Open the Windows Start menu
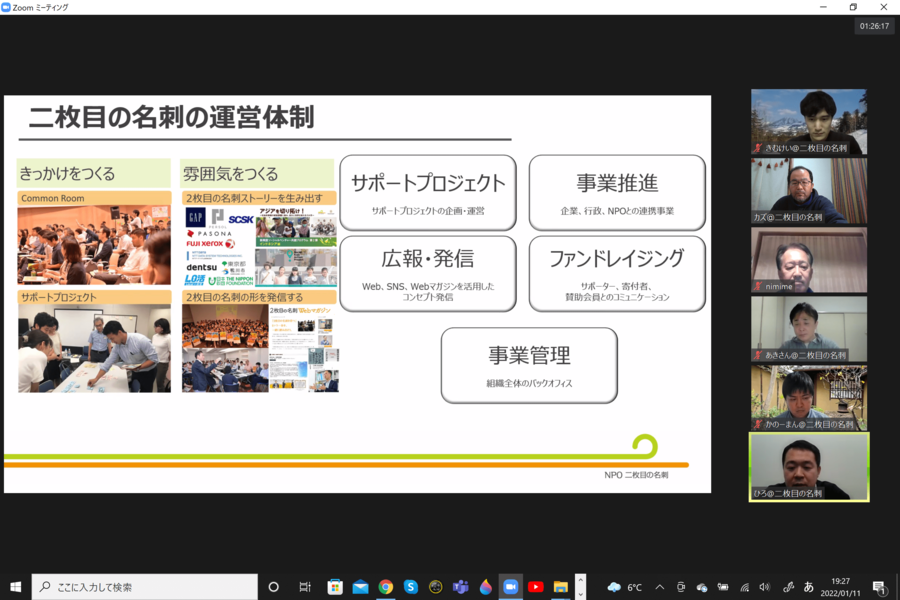This screenshot has width=900, height=600. pyautogui.click(x=15, y=587)
